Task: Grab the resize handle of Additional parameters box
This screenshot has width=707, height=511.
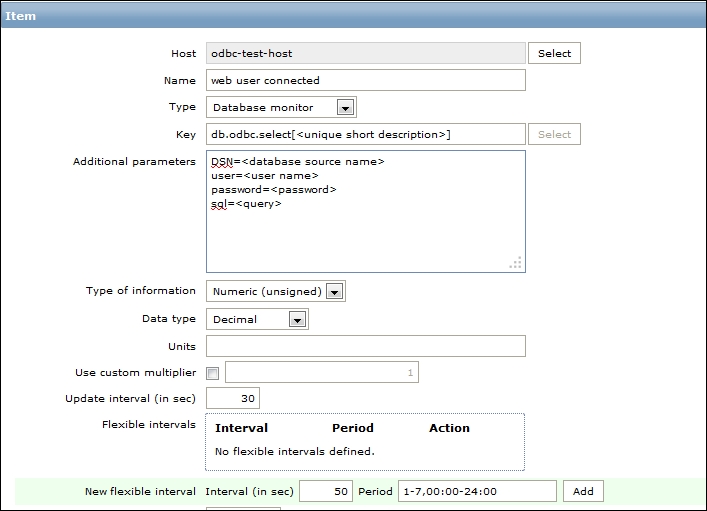Action: click(516, 263)
